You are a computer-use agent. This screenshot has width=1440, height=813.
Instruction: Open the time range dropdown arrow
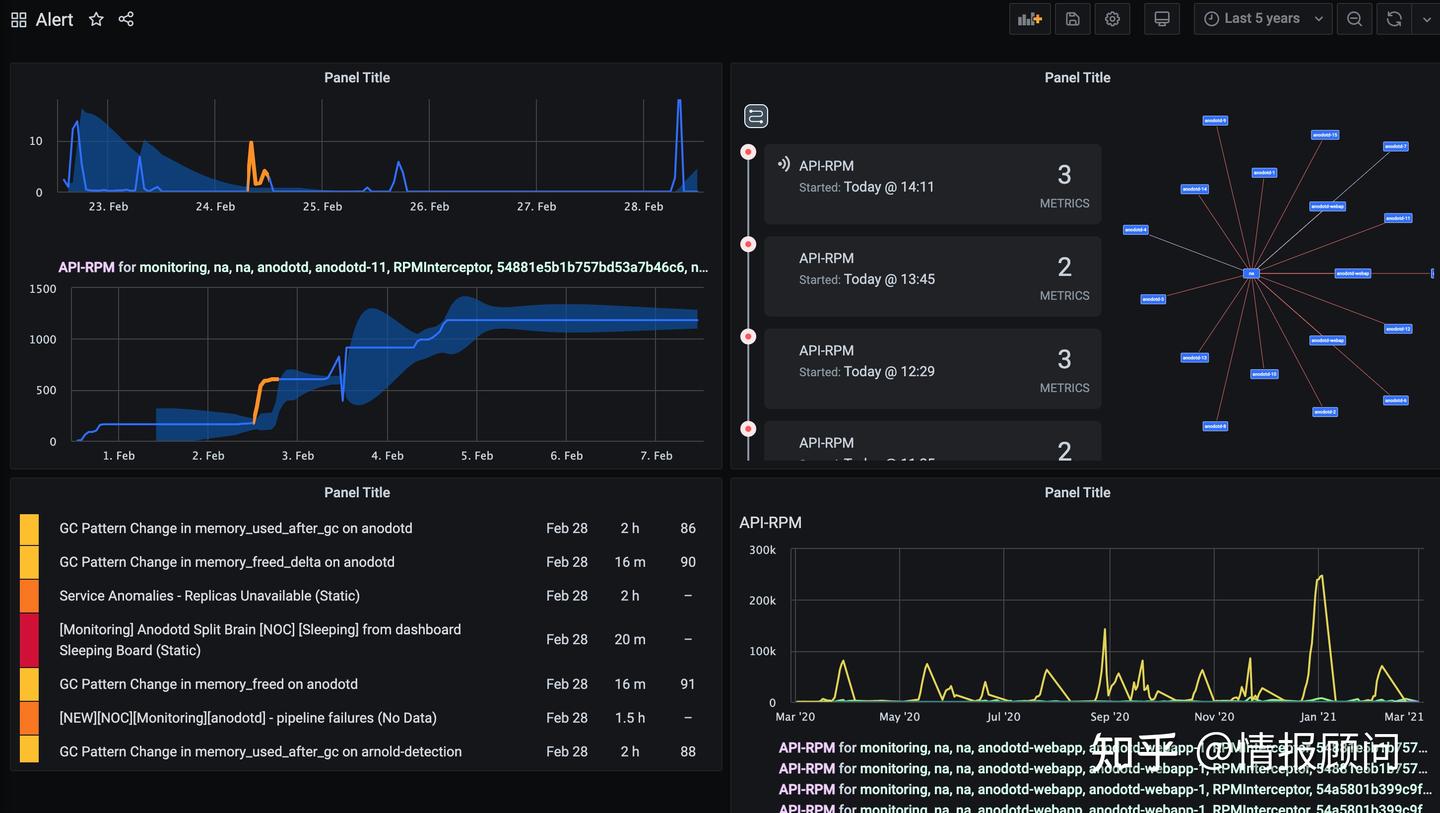tap(1318, 18)
